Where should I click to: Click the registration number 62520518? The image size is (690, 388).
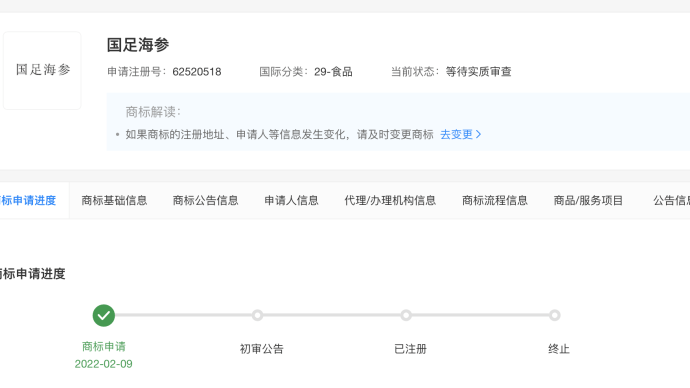(197, 72)
